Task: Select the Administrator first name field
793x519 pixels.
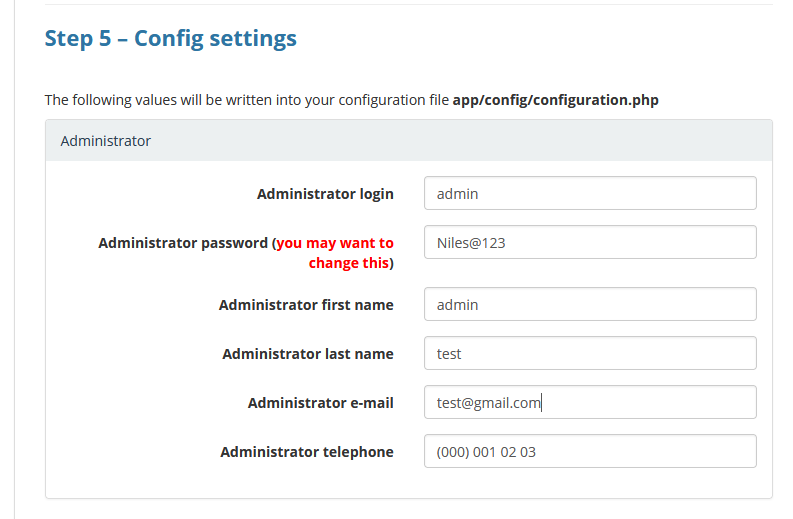Action: [x=590, y=305]
